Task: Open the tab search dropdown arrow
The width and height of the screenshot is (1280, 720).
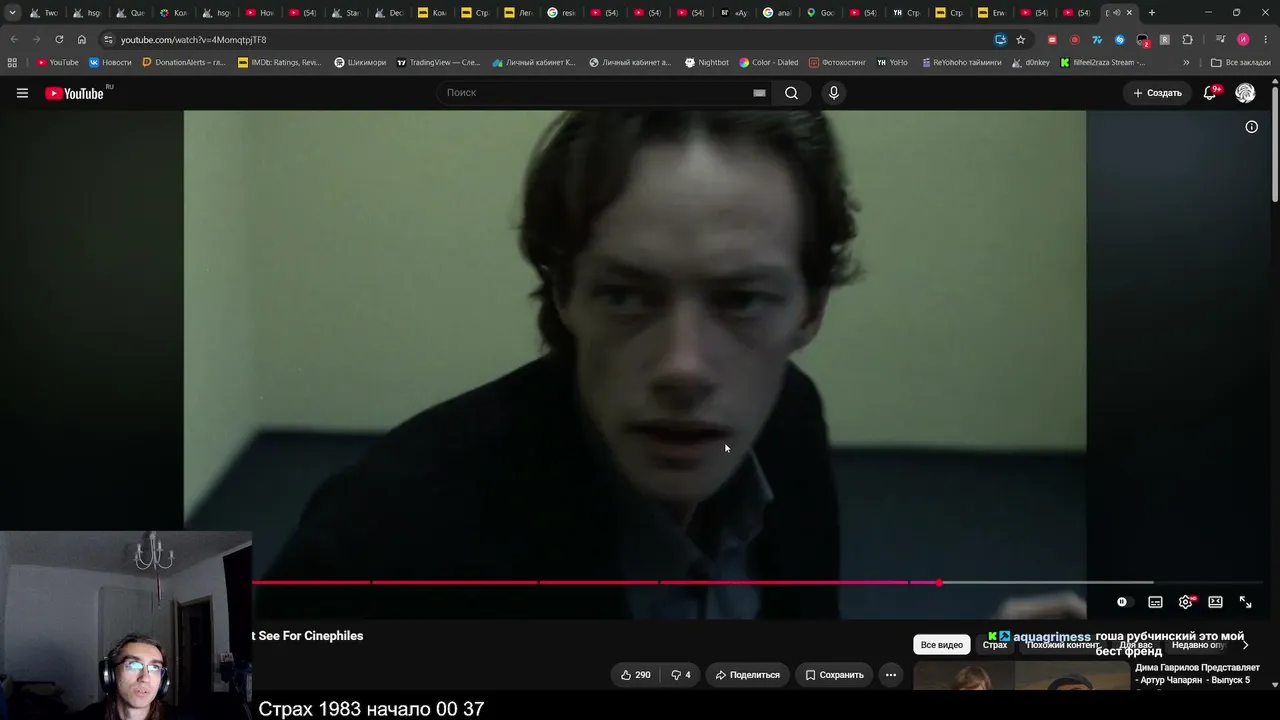Action: (x=12, y=13)
